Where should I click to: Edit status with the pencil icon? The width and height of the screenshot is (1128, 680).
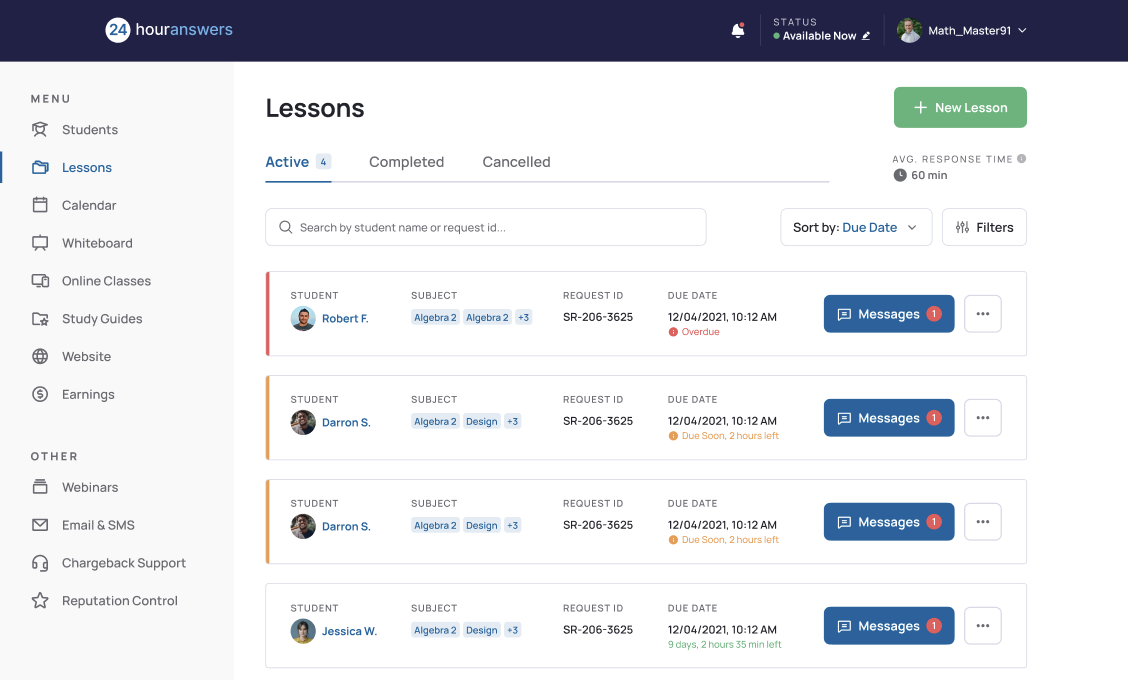866,36
